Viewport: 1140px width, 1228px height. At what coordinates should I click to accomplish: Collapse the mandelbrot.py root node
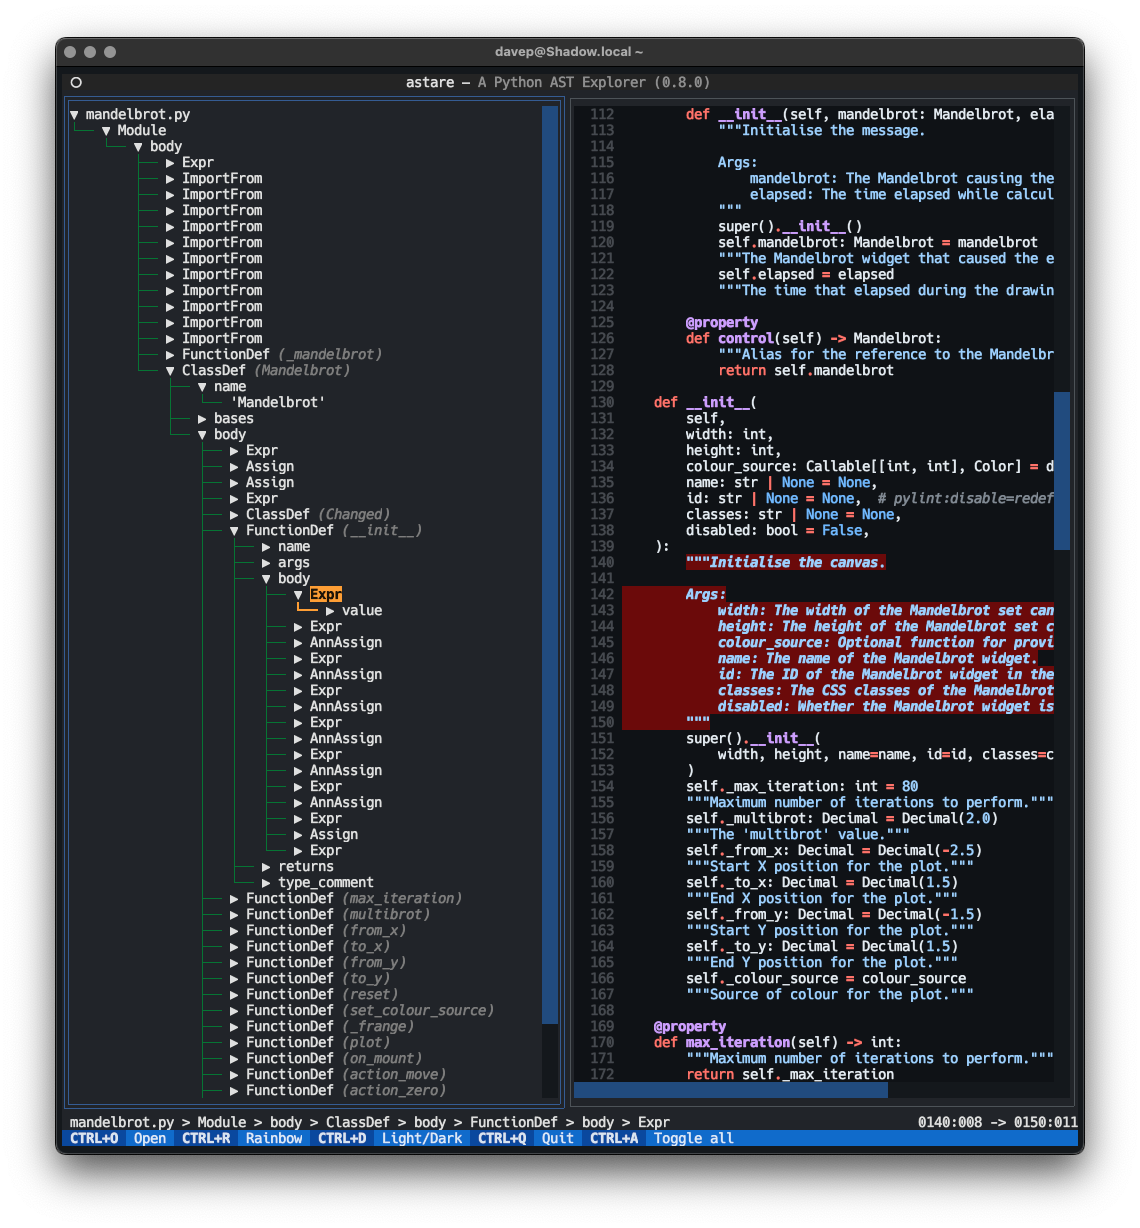74,115
